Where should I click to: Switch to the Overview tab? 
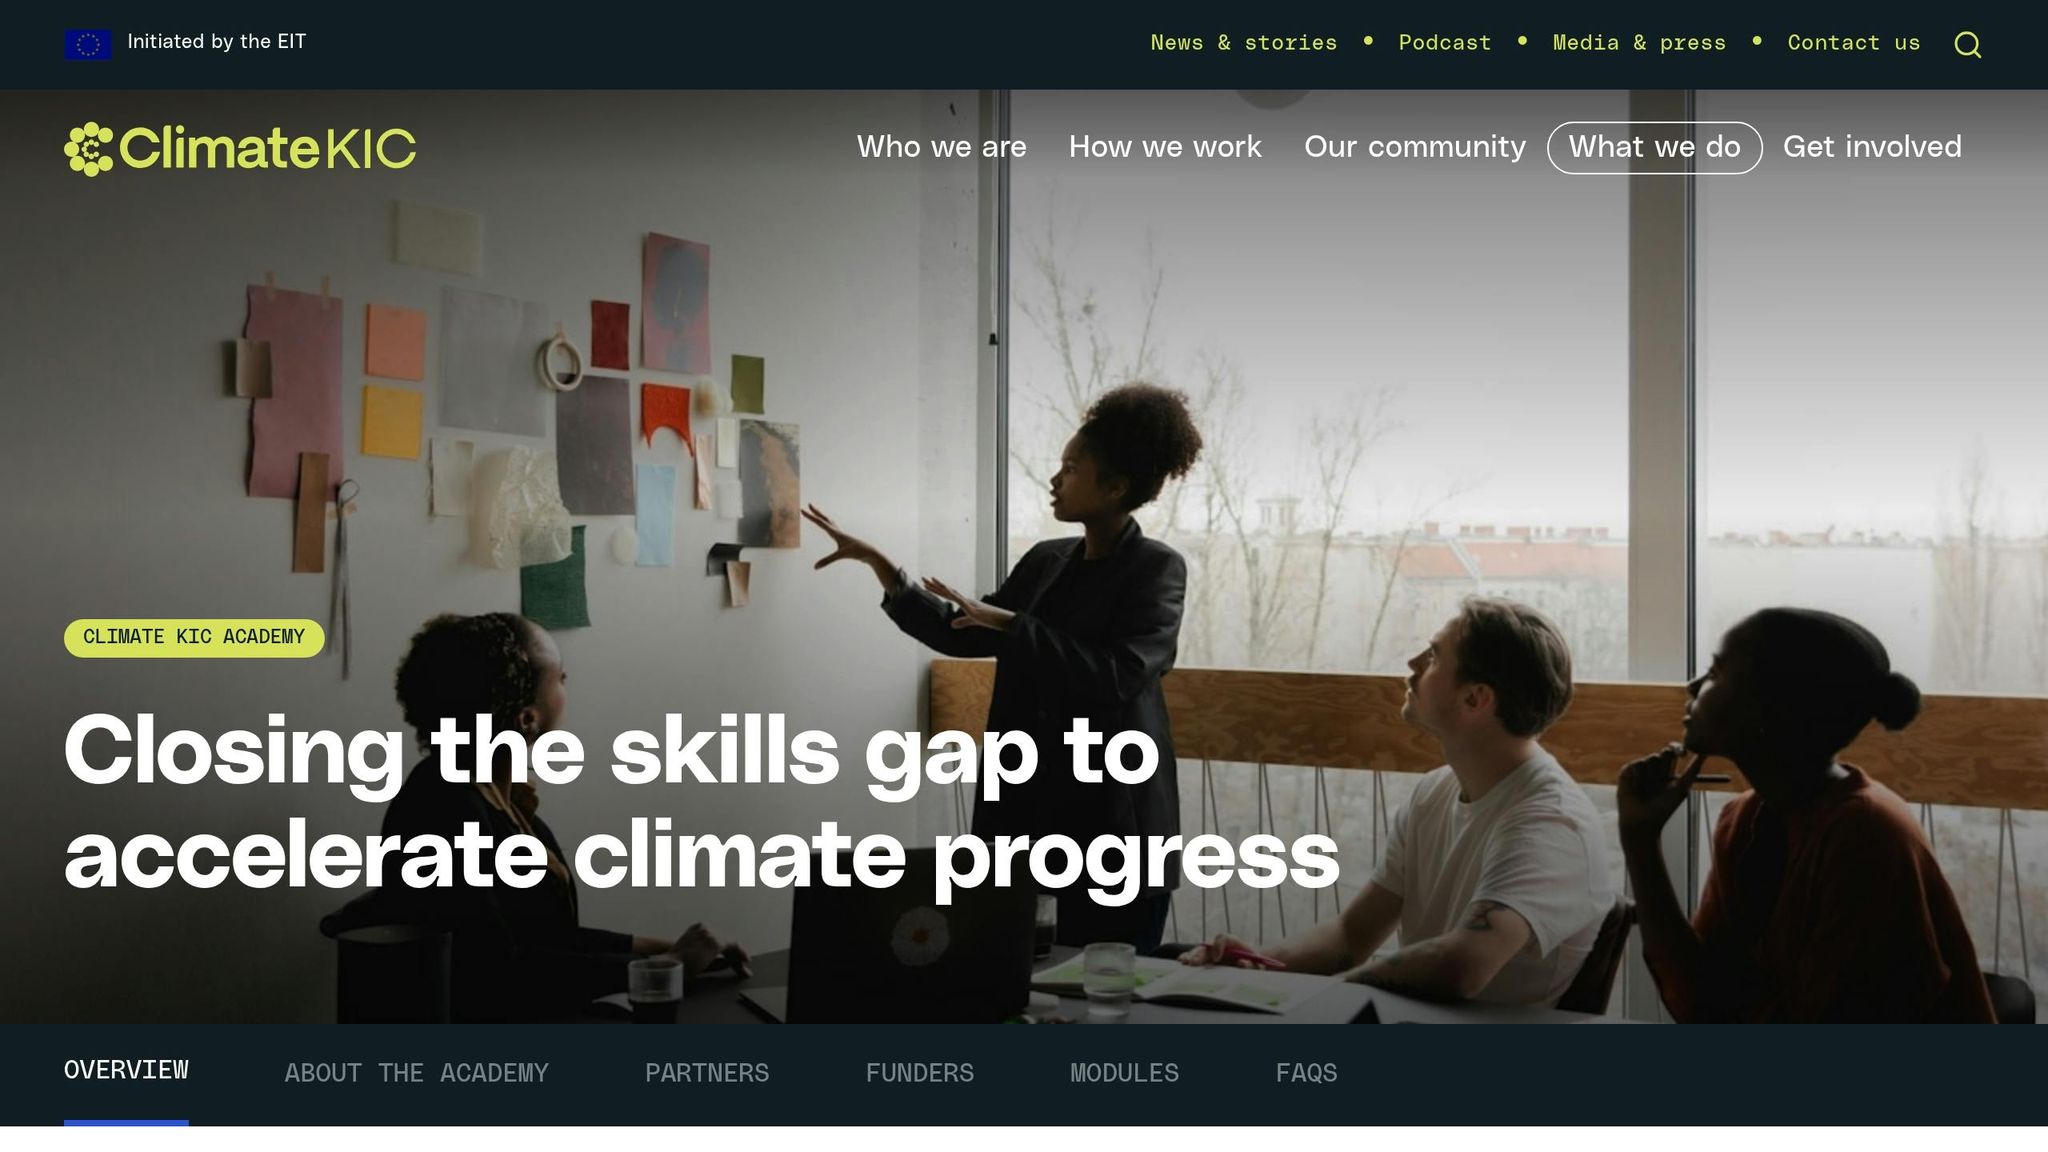(126, 1071)
